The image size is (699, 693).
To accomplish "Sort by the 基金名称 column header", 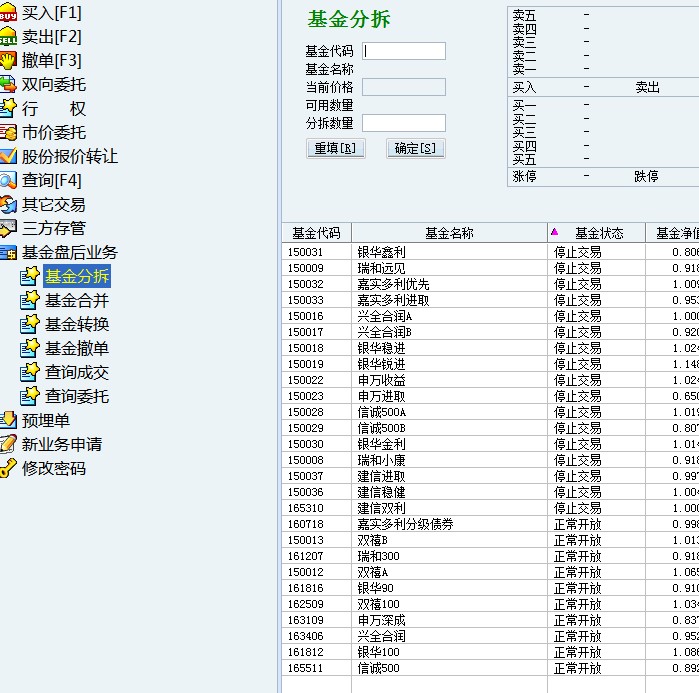I will pos(449,233).
